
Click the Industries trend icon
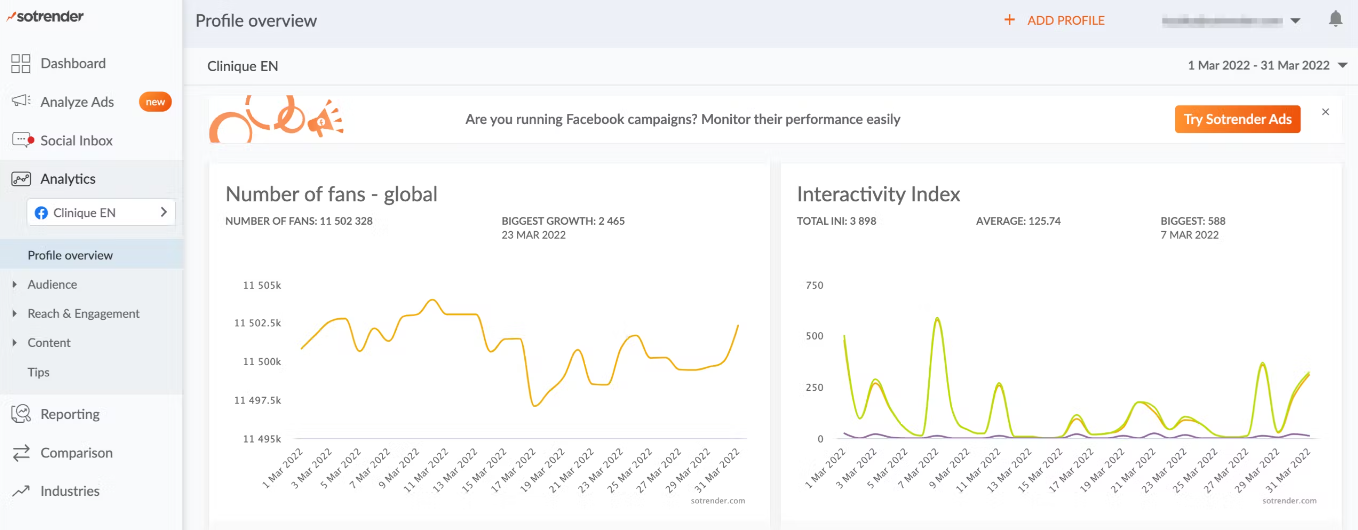[x=21, y=491]
